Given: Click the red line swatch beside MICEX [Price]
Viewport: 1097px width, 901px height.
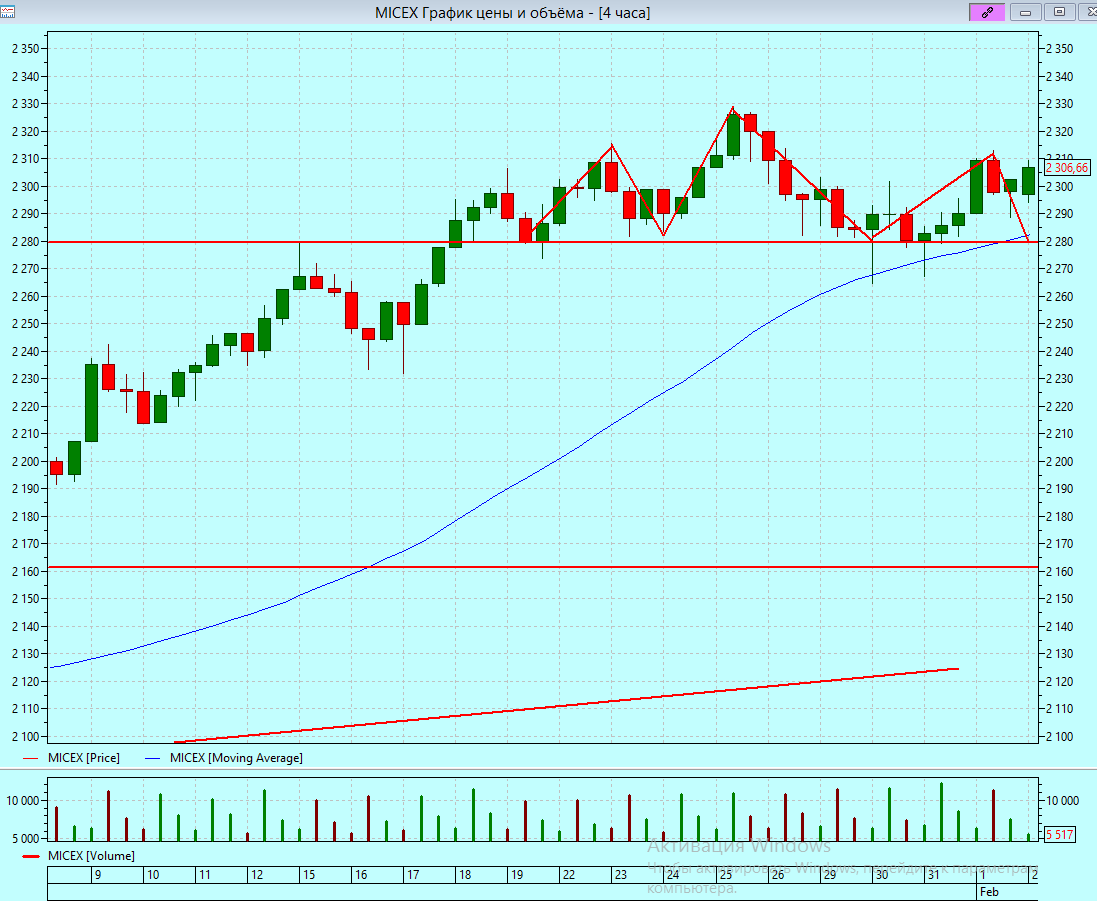Looking at the screenshot, I should click(31, 758).
